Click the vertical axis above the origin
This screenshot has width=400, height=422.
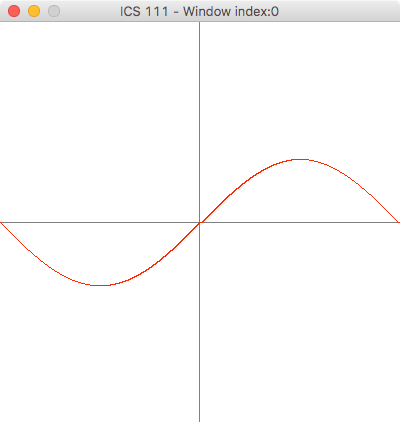tap(200, 122)
